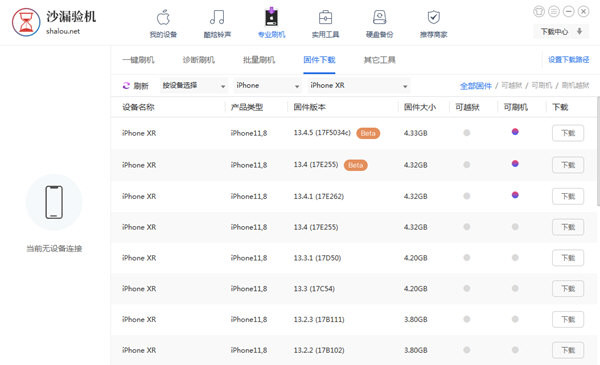
Task: Filter by 刷机越狱 firmware
Action: [575, 85]
